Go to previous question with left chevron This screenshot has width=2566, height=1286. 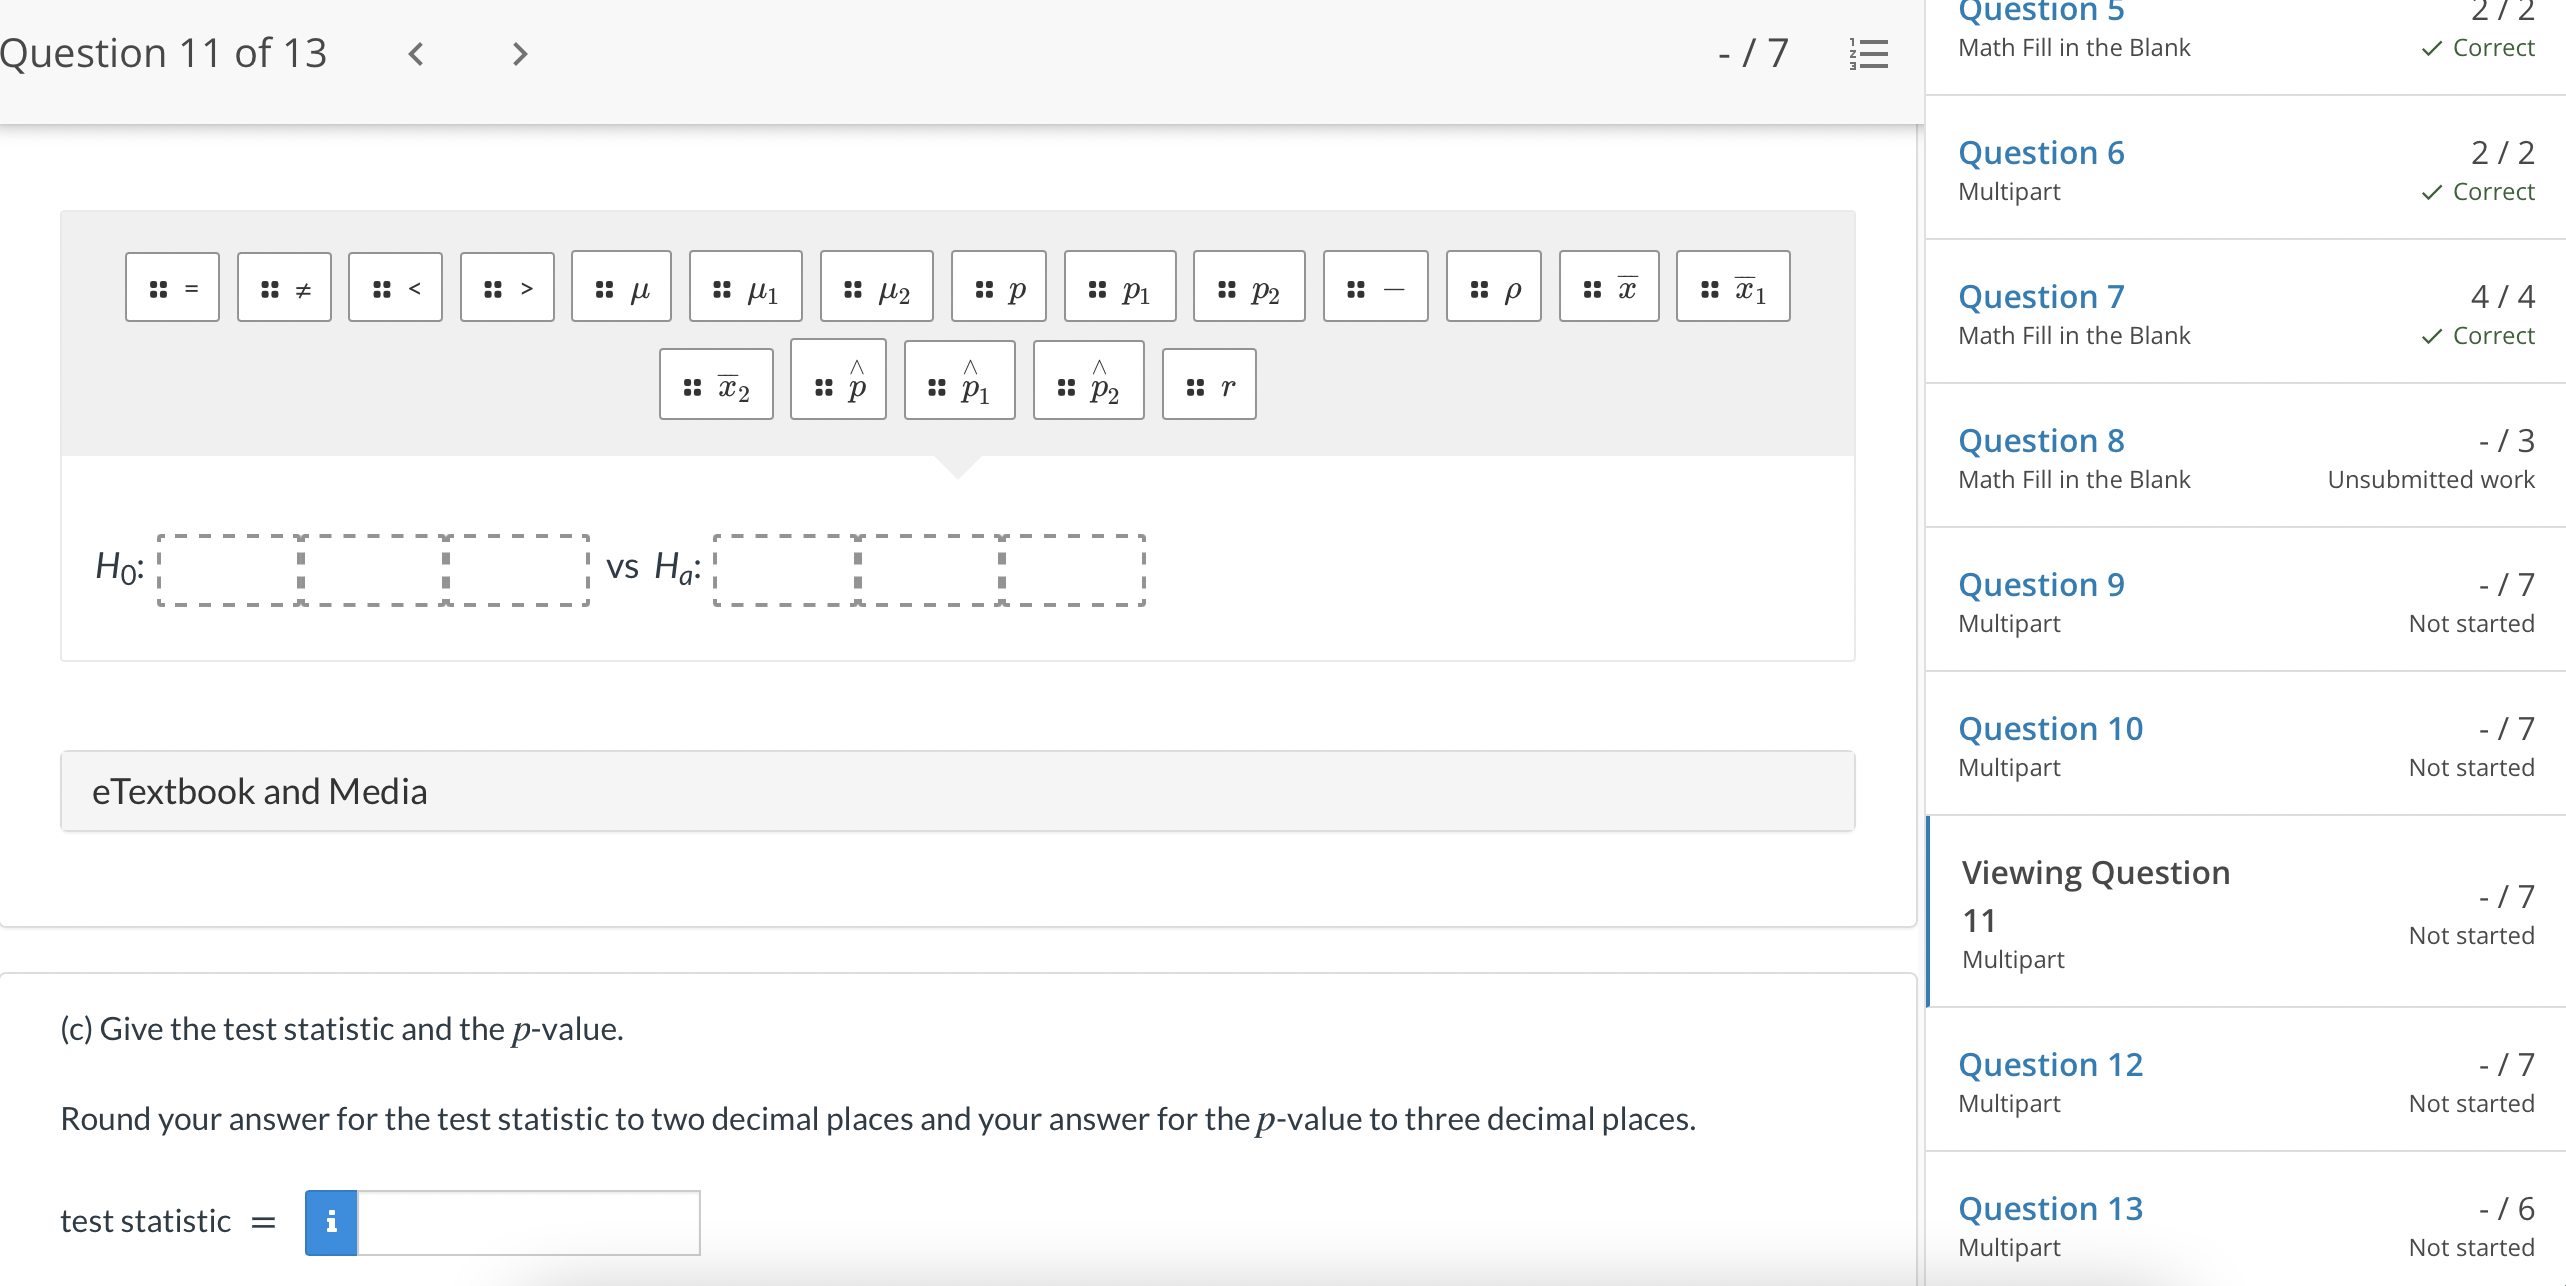click(416, 55)
